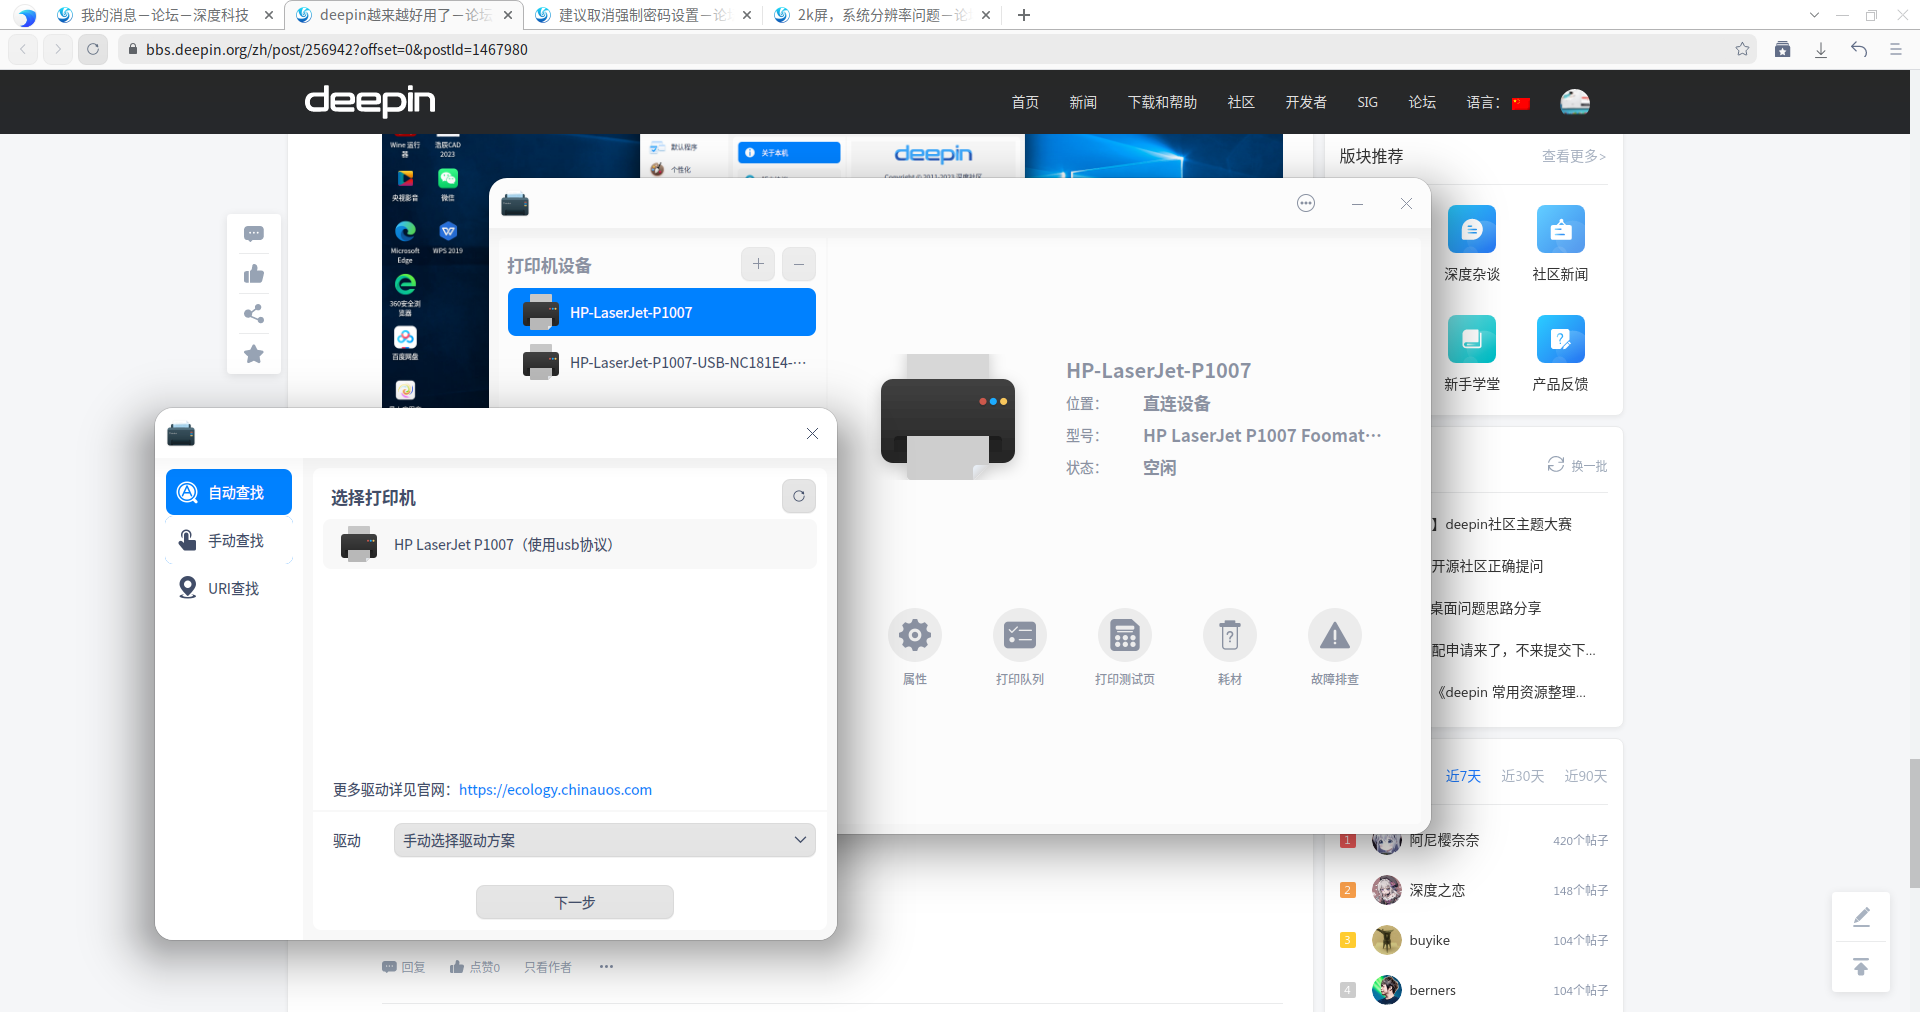Select HP LaserJet P1007 (使用usb协议) found printer
Image resolution: width=1920 pixels, height=1012 pixels.
point(570,544)
